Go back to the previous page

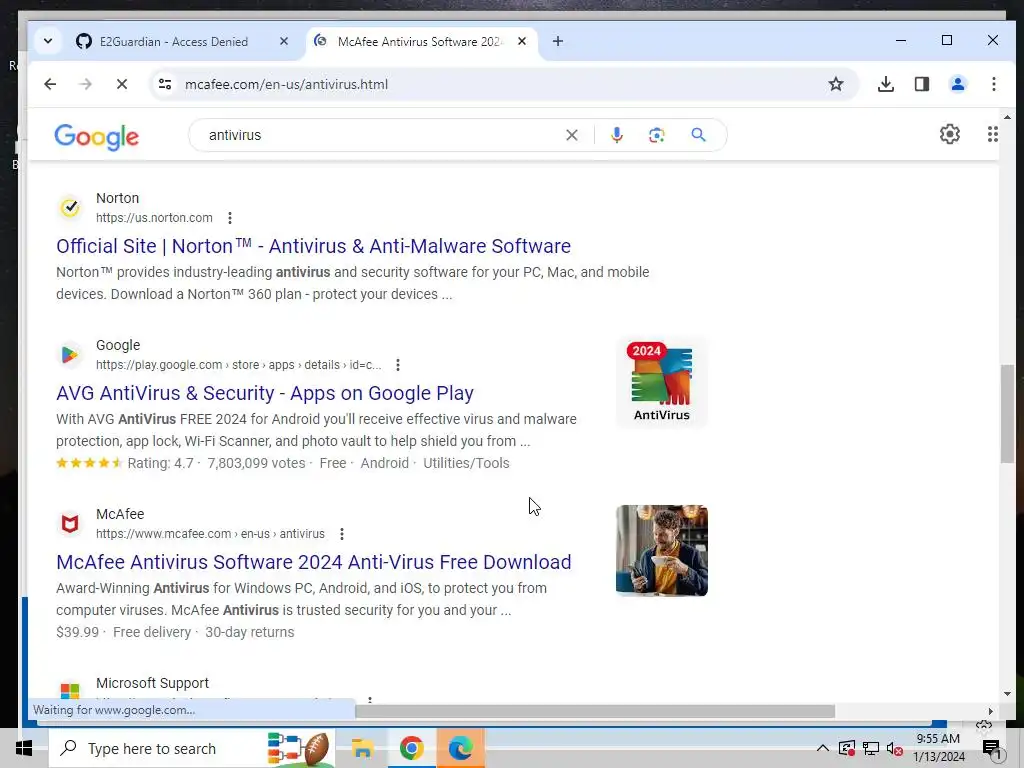tap(50, 84)
